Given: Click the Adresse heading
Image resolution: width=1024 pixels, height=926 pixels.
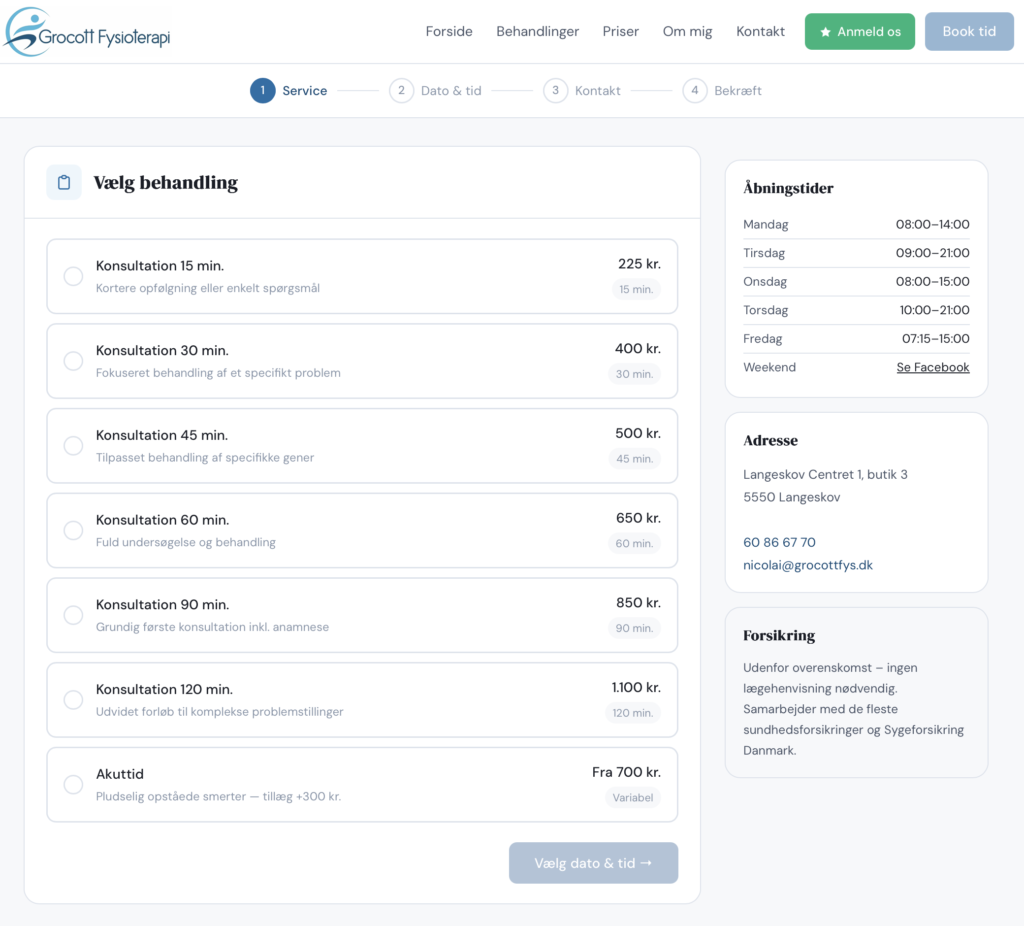Looking at the screenshot, I should pyautogui.click(x=770, y=440).
